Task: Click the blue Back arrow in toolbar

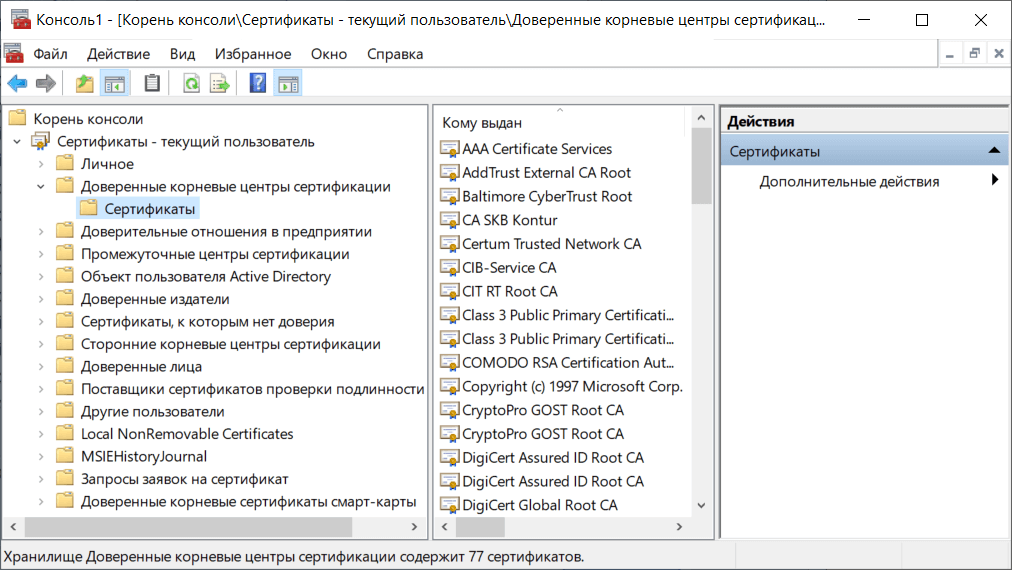Action: 17,84
